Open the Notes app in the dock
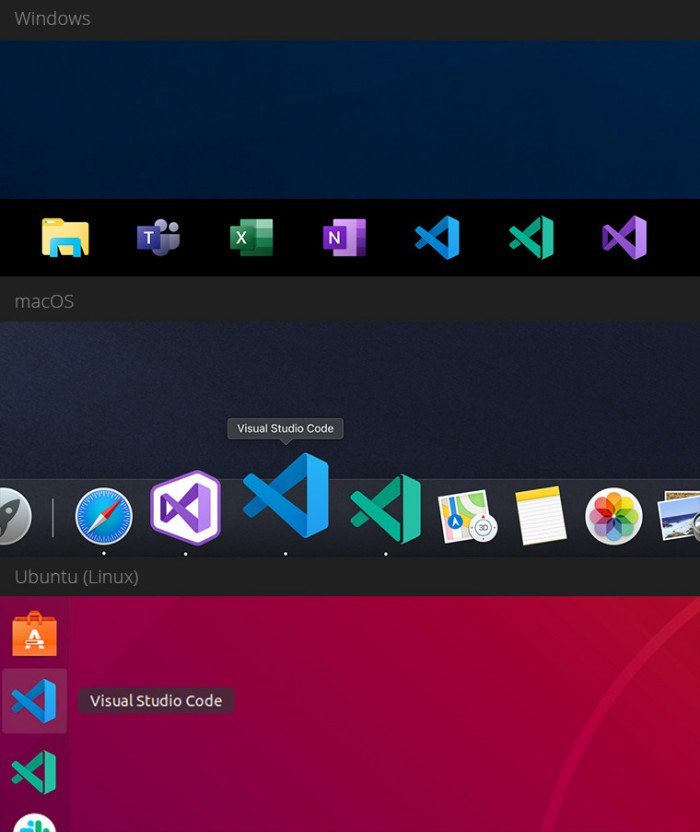The width and height of the screenshot is (700, 832). [x=541, y=516]
